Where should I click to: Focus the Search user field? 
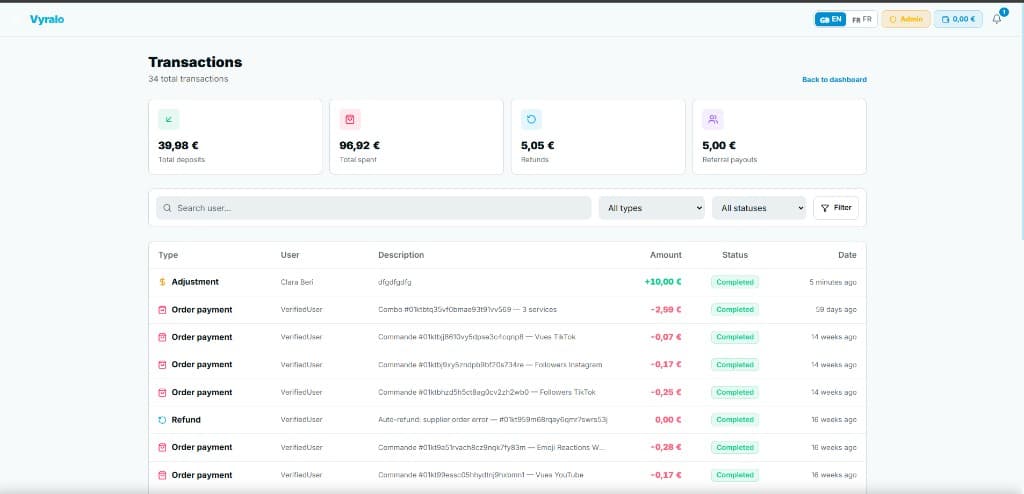pos(374,208)
